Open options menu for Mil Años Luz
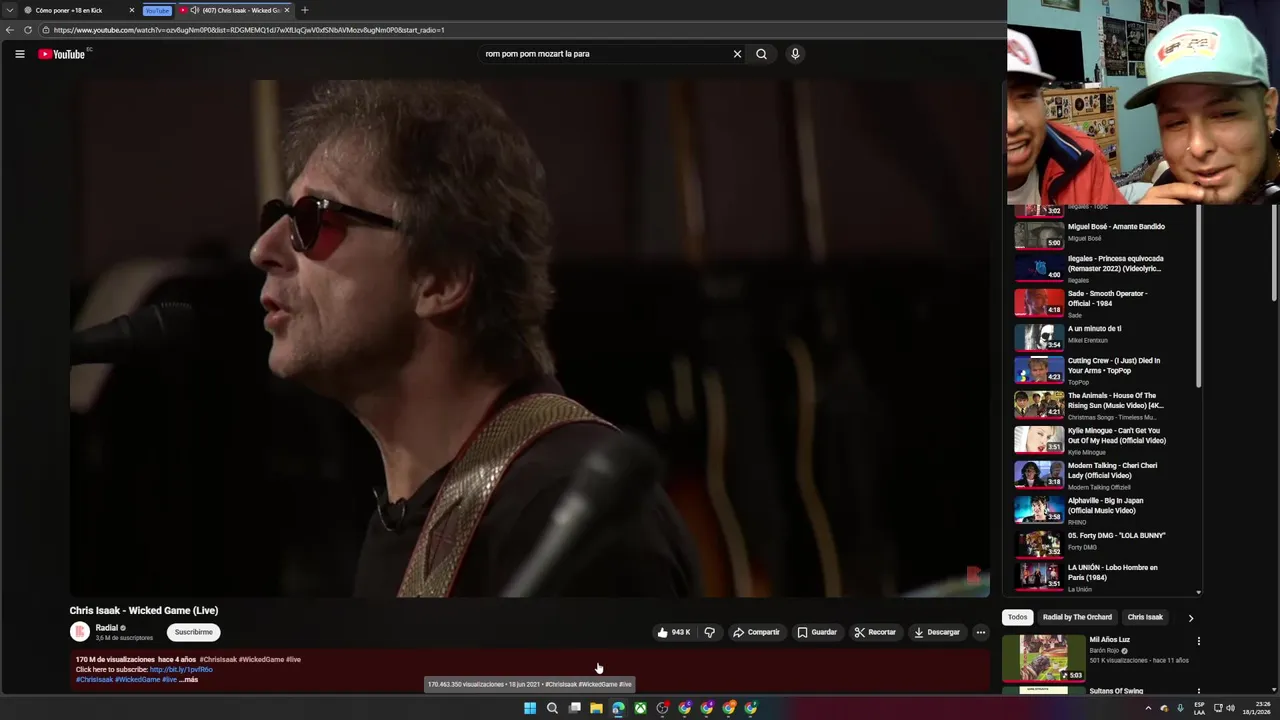This screenshot has width=1280, height=720. 1198,641
